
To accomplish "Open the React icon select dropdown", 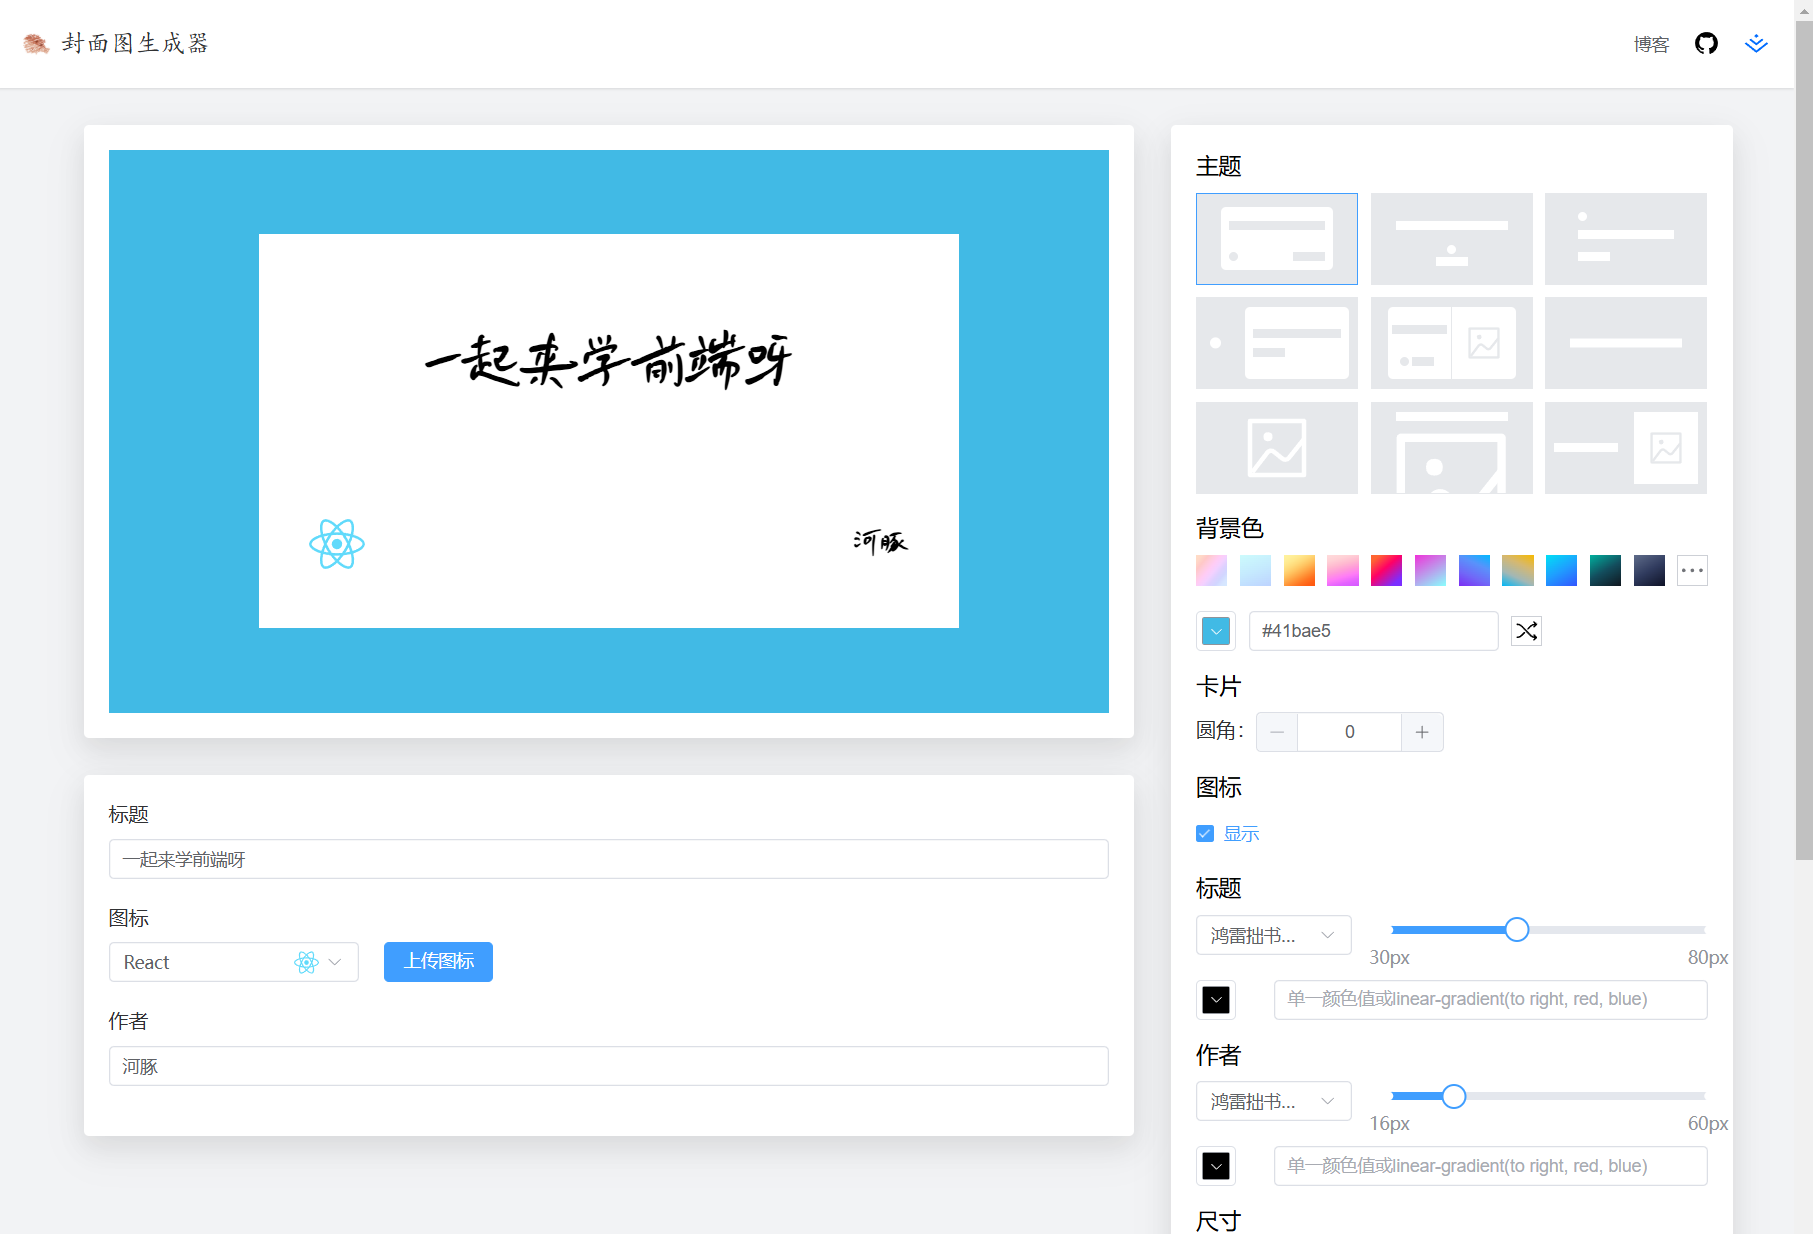I will [x=233, y=962].
